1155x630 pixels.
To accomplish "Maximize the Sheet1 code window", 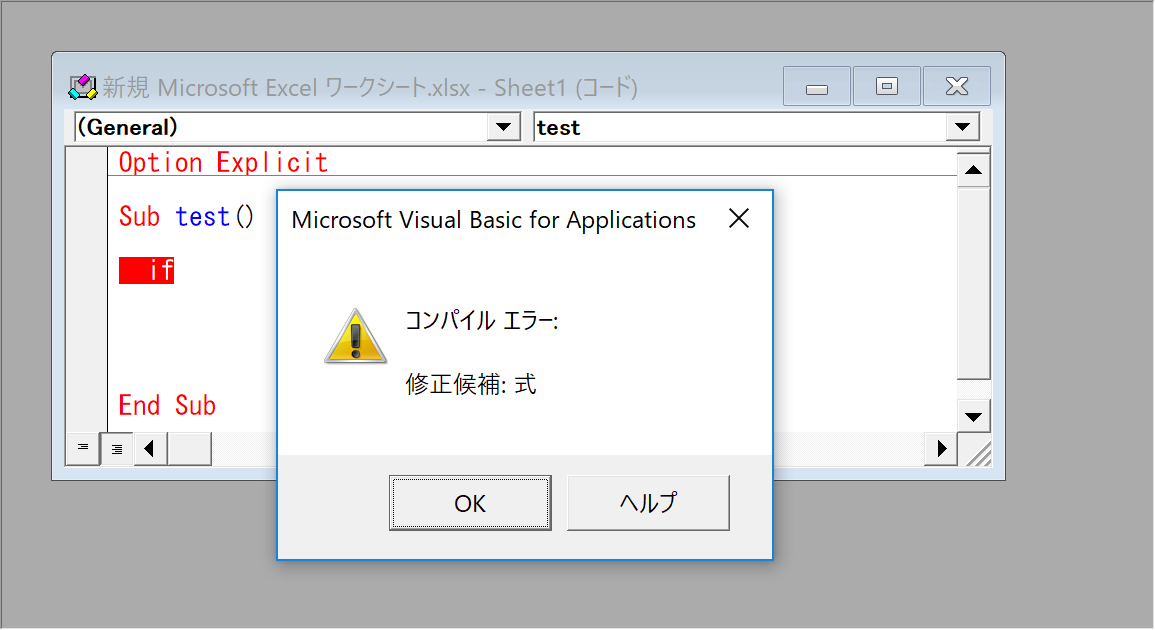I will coord(886,87).
